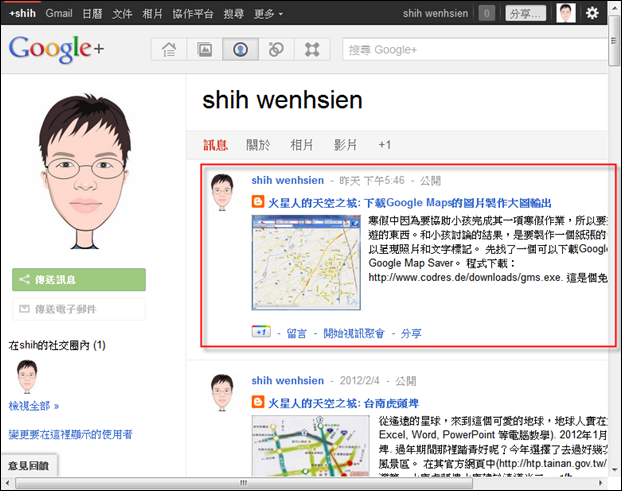Switch to the 訊息 profile tab

215,145
